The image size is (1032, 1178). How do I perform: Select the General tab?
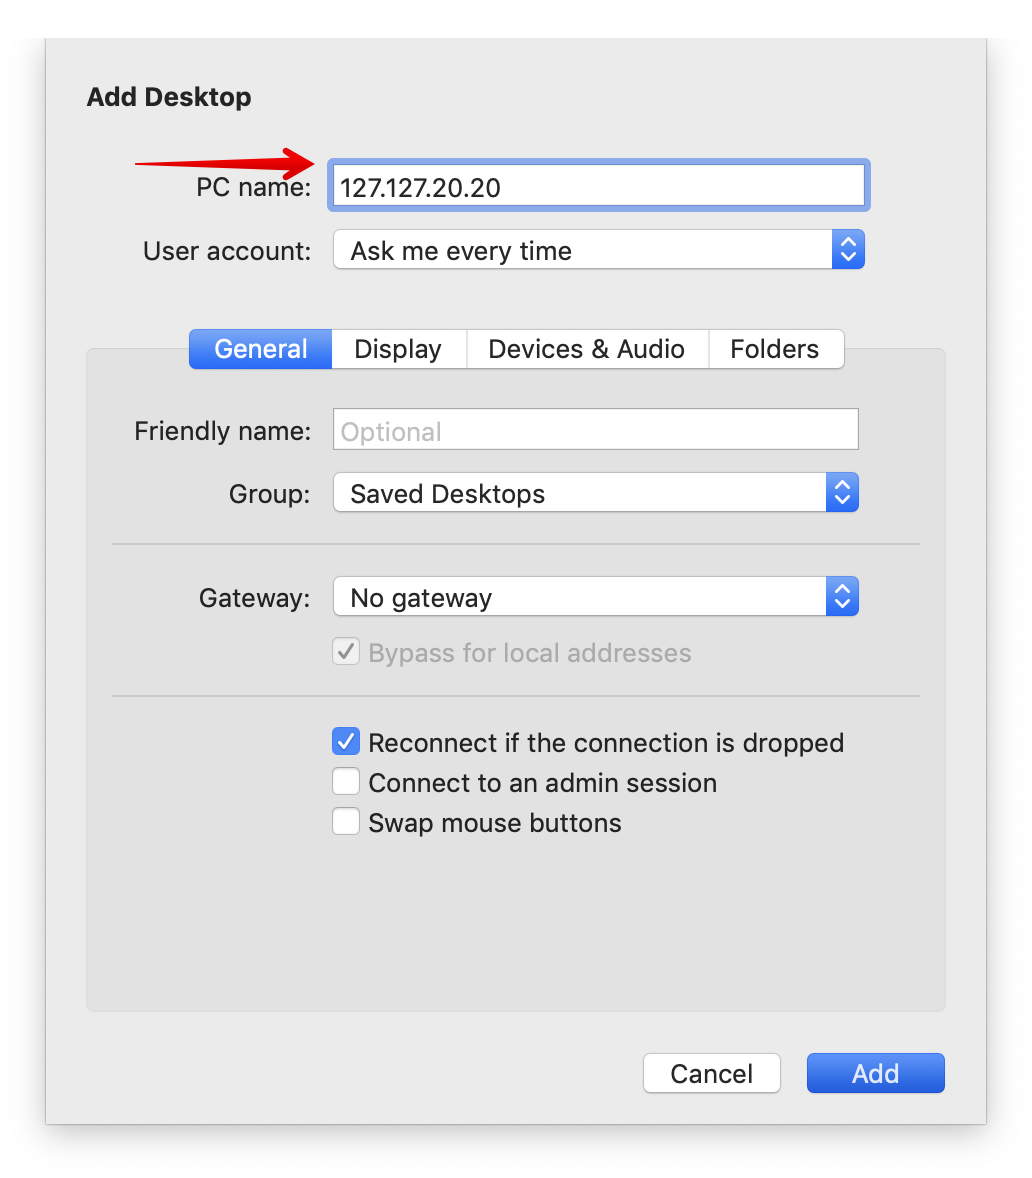pos(260,349)
